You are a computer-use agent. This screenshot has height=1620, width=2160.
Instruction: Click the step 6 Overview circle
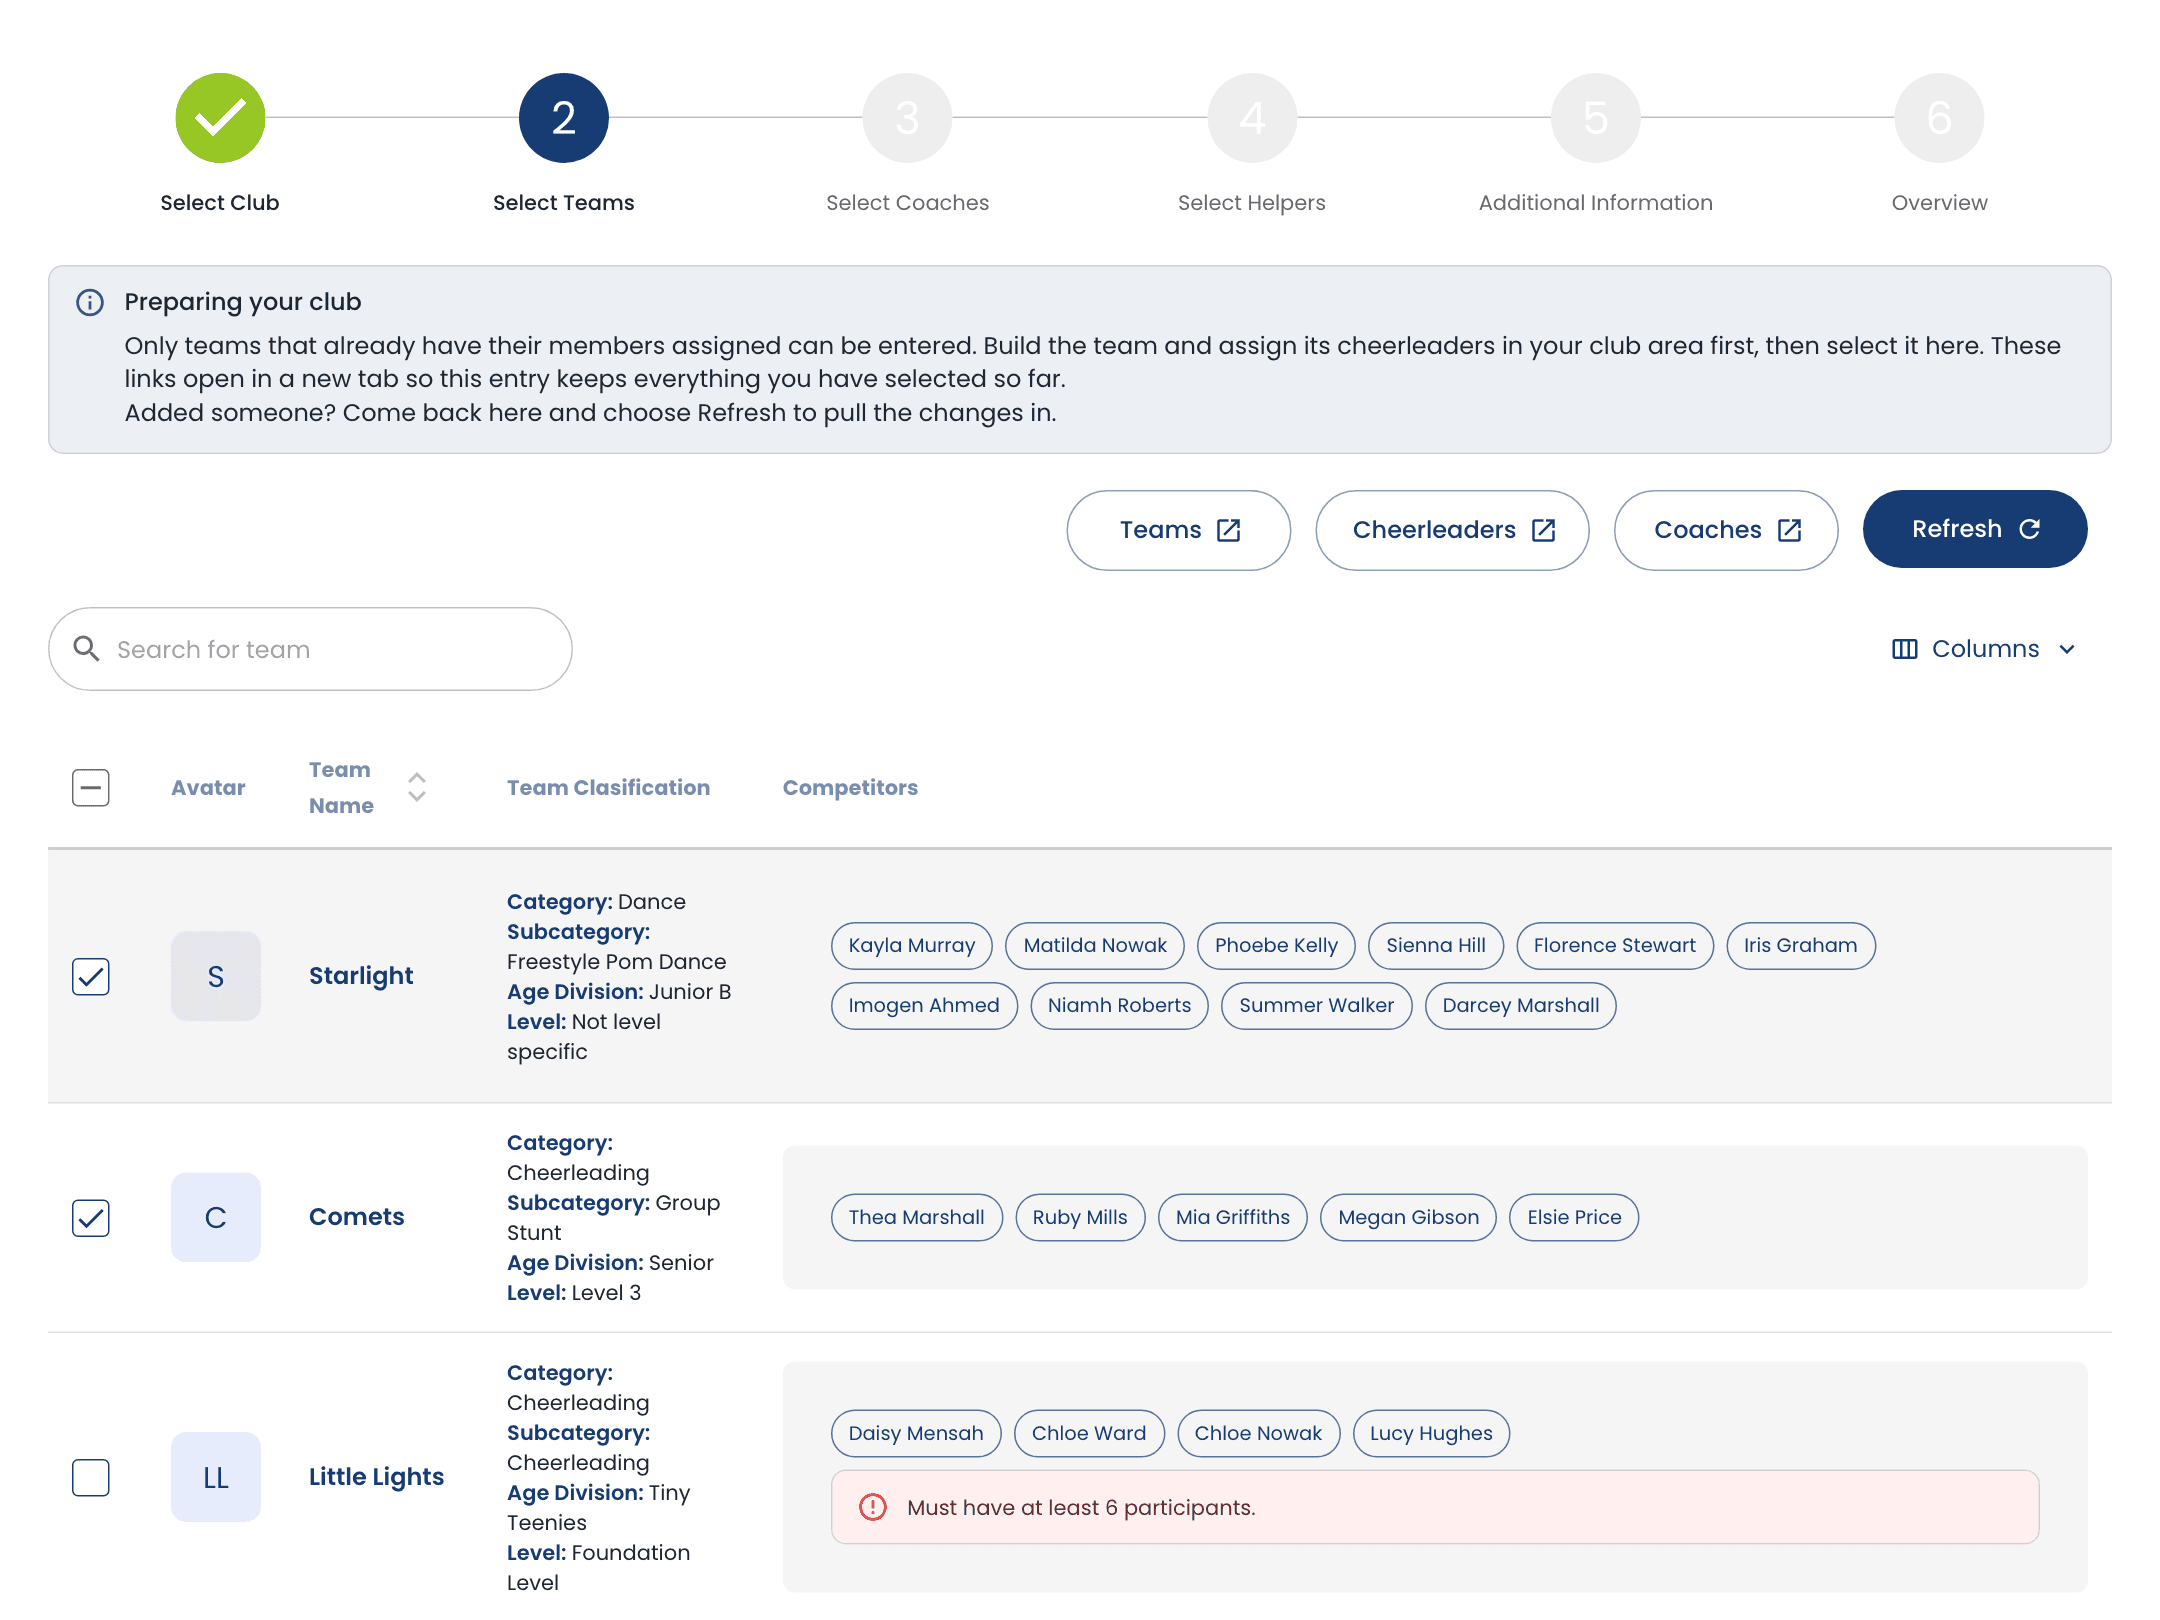point(1940,118)
